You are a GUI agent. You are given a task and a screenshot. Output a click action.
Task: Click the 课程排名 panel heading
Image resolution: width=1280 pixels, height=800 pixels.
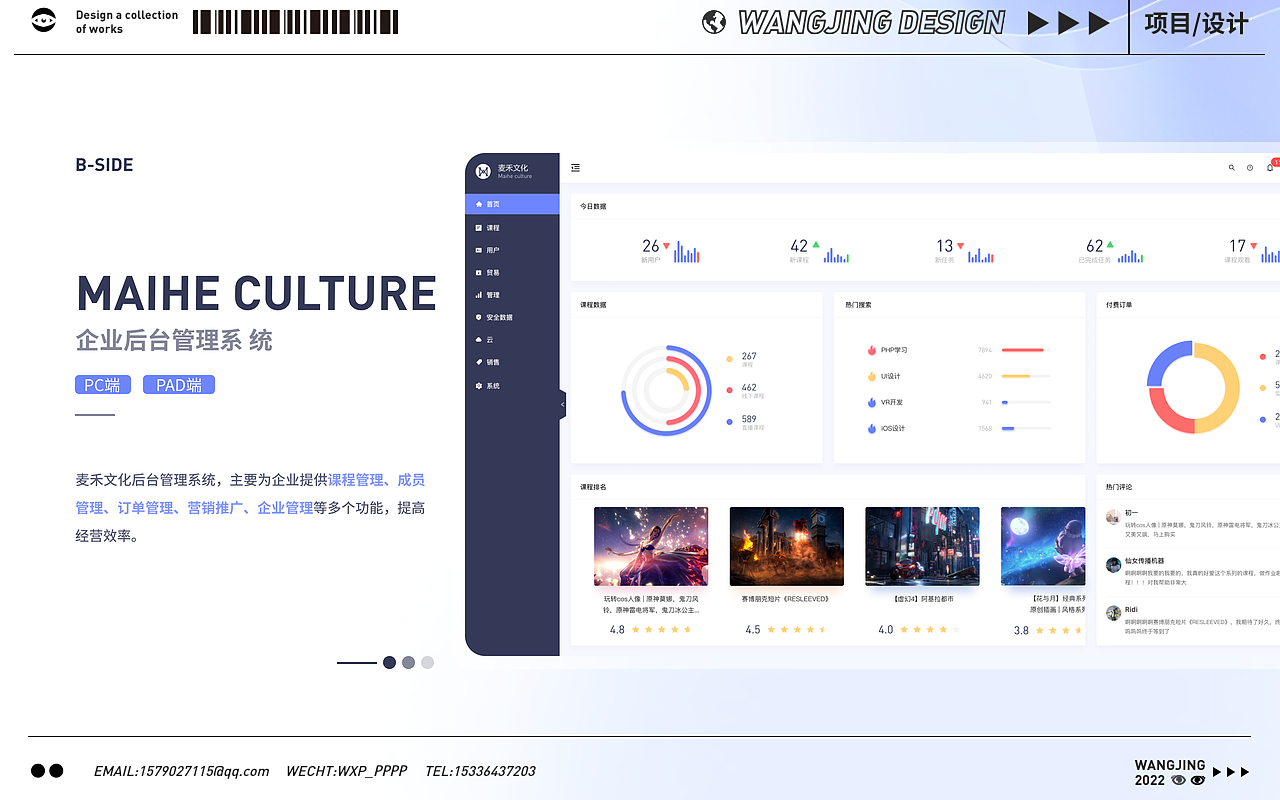click(x=593, y=487)
